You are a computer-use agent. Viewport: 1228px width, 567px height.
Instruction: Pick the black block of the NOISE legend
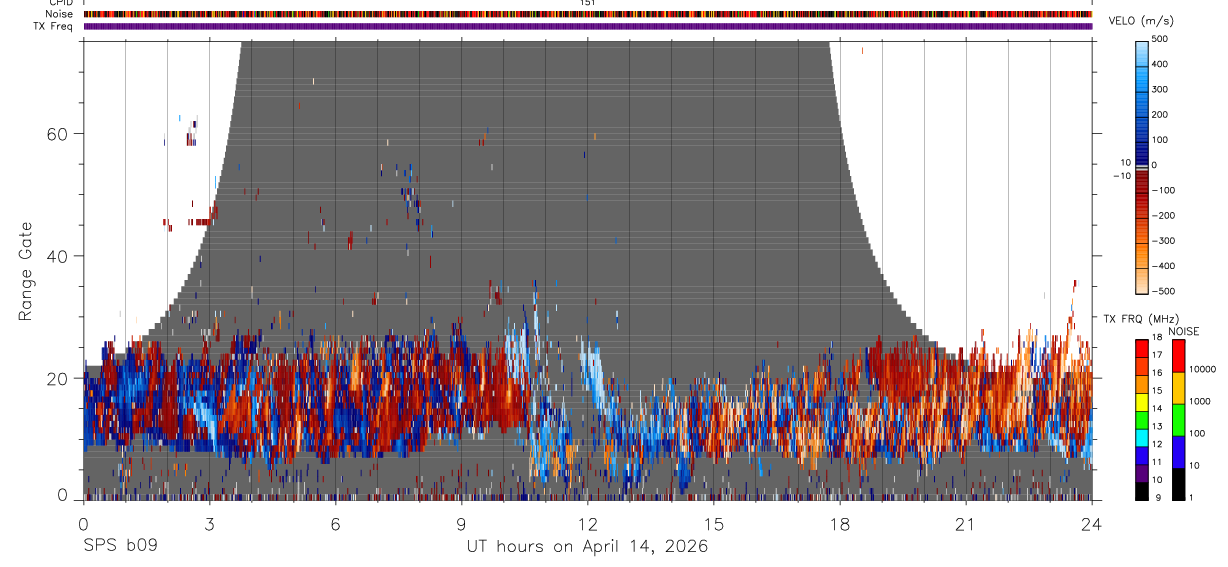click(1178, 484)
